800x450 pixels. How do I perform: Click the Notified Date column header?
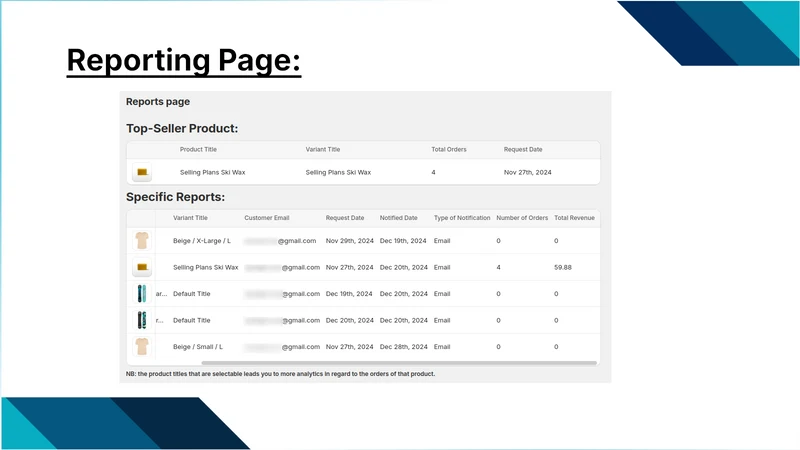[398, 218]
